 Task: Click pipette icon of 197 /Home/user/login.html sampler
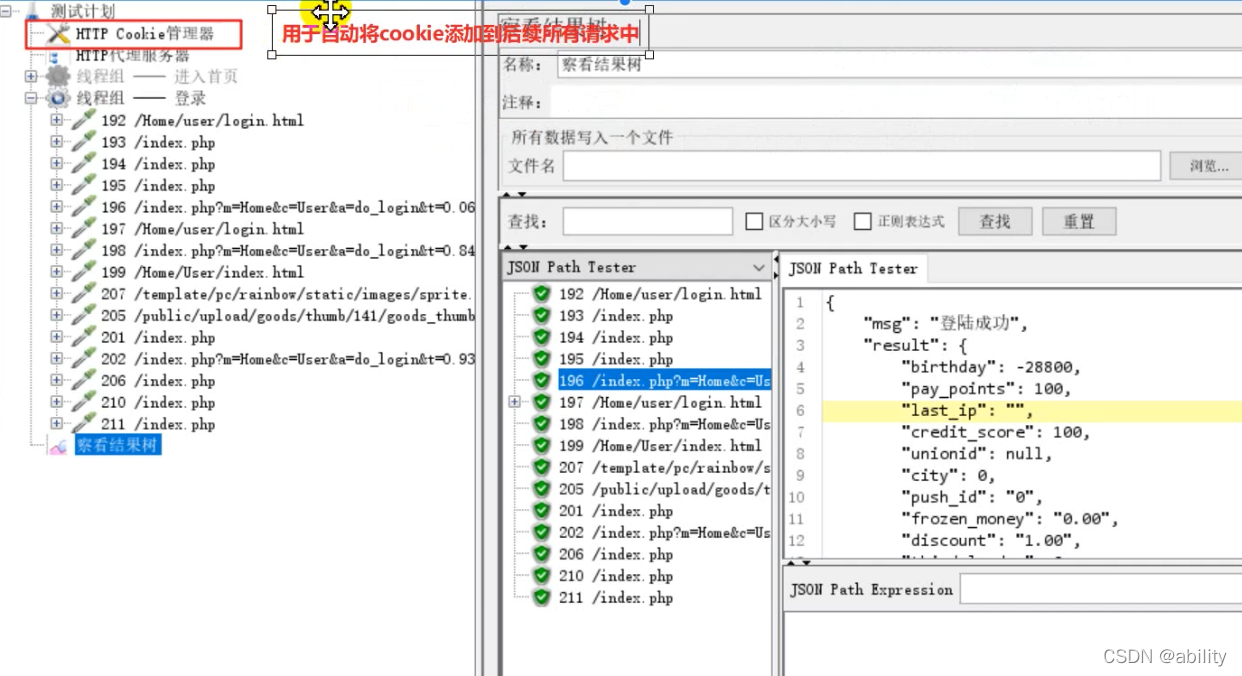point(84,229)
